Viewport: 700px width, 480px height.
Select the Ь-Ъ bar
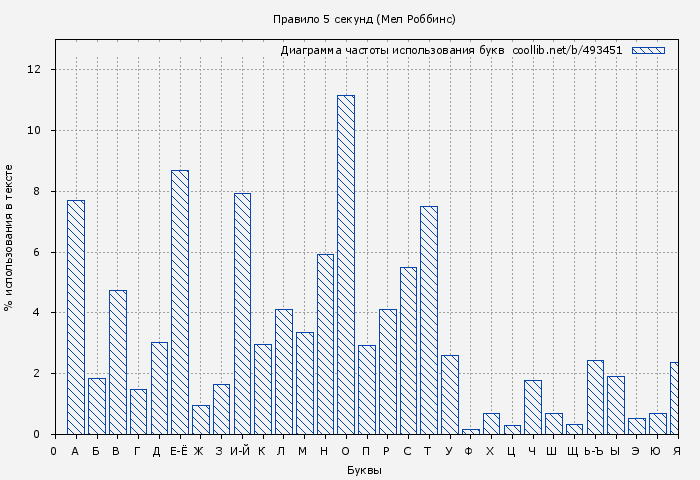pos(595,397)
